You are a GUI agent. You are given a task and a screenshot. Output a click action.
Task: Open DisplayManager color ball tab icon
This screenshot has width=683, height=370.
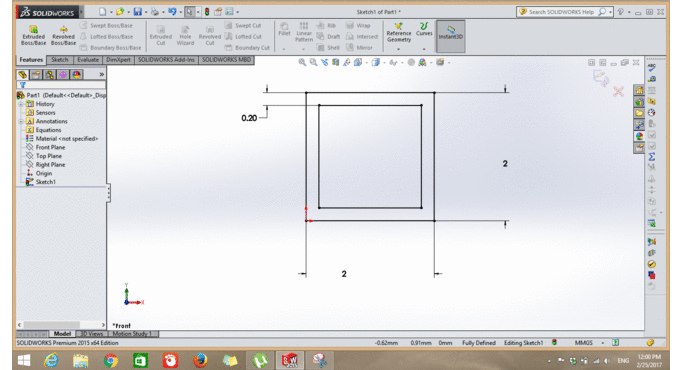[77, 75]
